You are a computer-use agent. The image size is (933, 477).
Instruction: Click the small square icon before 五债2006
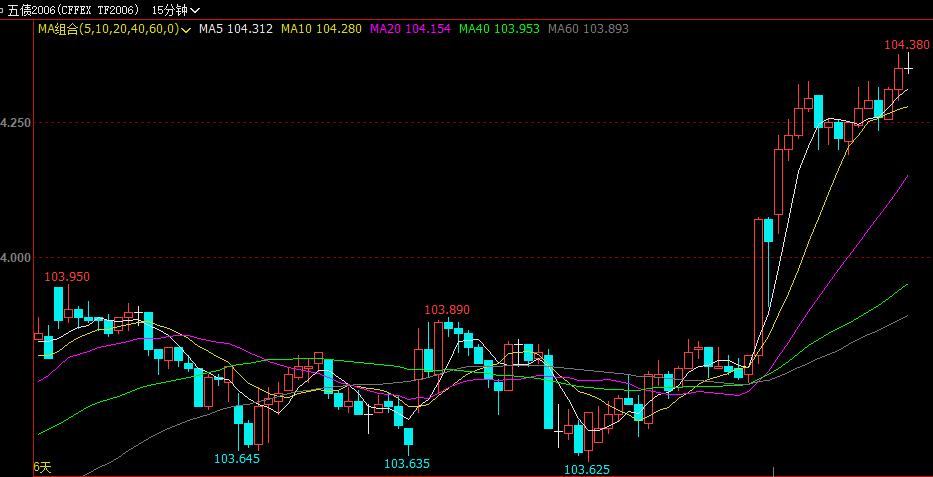click(2, 9)
